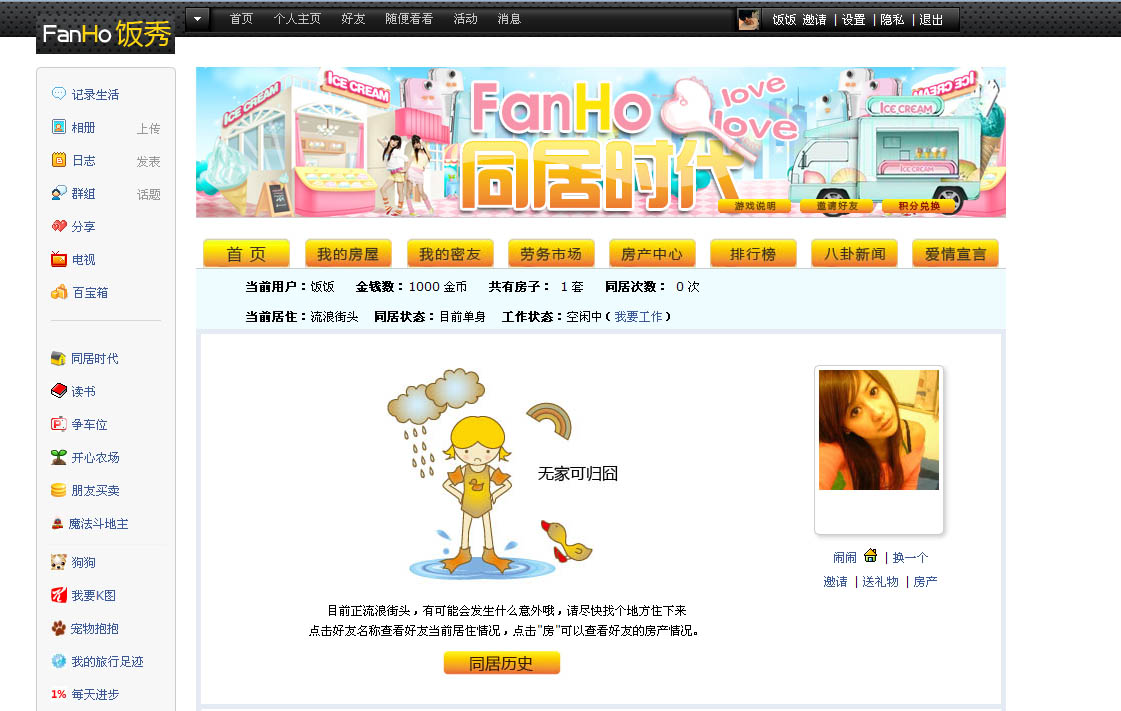Open 活动 in top navigation

pyautogui.click(x=465, y=19)
